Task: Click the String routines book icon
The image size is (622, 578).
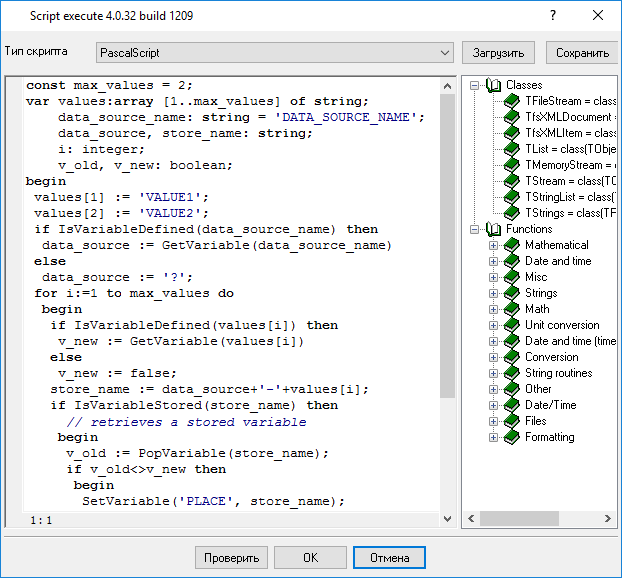Action: [511, 373]
